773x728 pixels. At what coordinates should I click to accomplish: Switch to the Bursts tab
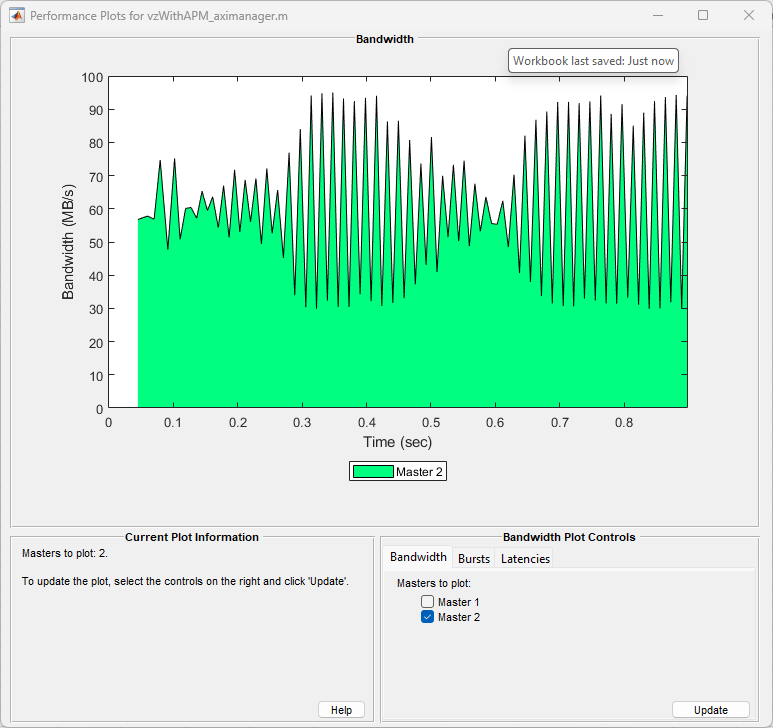(x=473, y=559)
